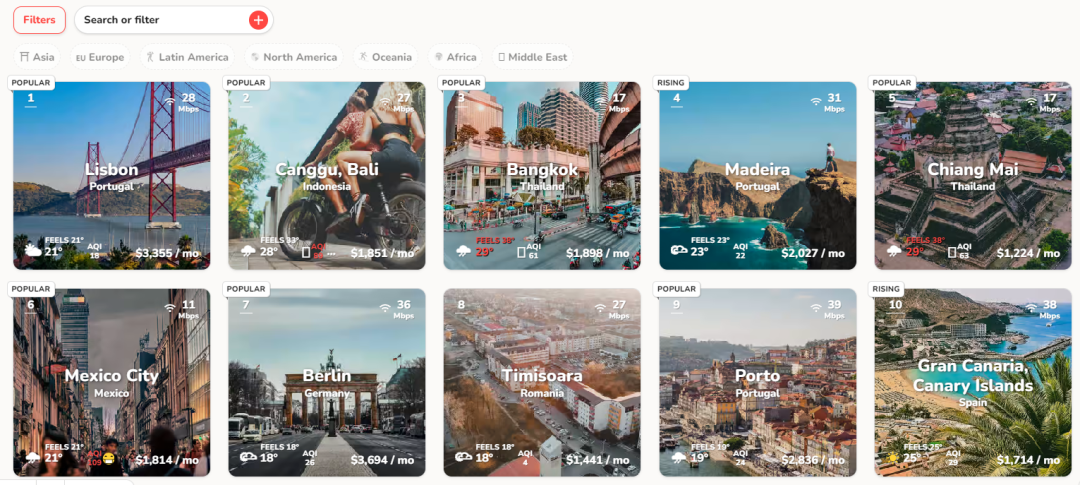Image resolution: width=1080 pixels, height=485 pixels.
Task: Click the rain cloud icon on Bangkok card
Action: pos(463,252)
